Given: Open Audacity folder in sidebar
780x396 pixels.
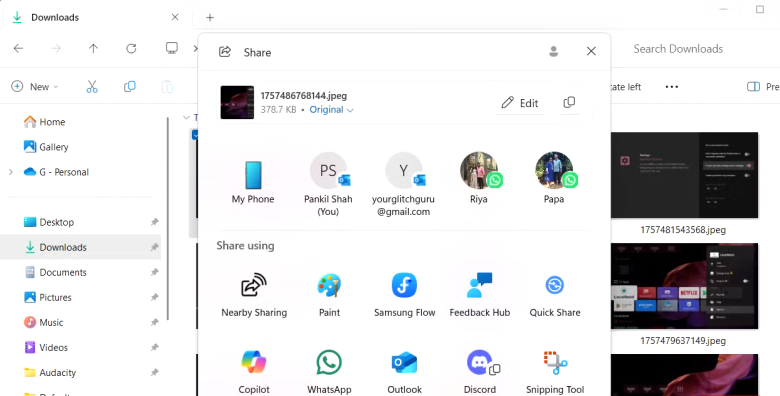Looking at the screenshot, I should click(x=50, y=373).
